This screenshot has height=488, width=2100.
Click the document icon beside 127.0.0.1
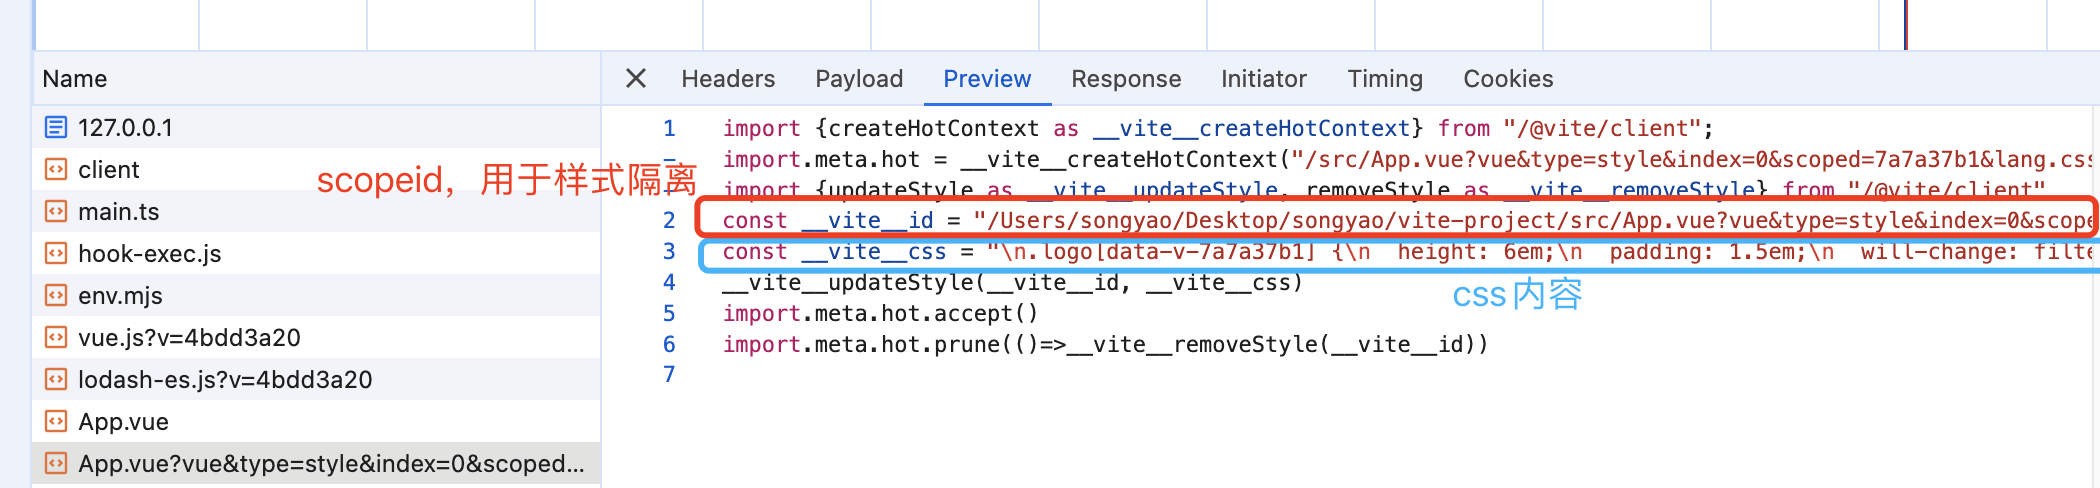pos(56,128)
